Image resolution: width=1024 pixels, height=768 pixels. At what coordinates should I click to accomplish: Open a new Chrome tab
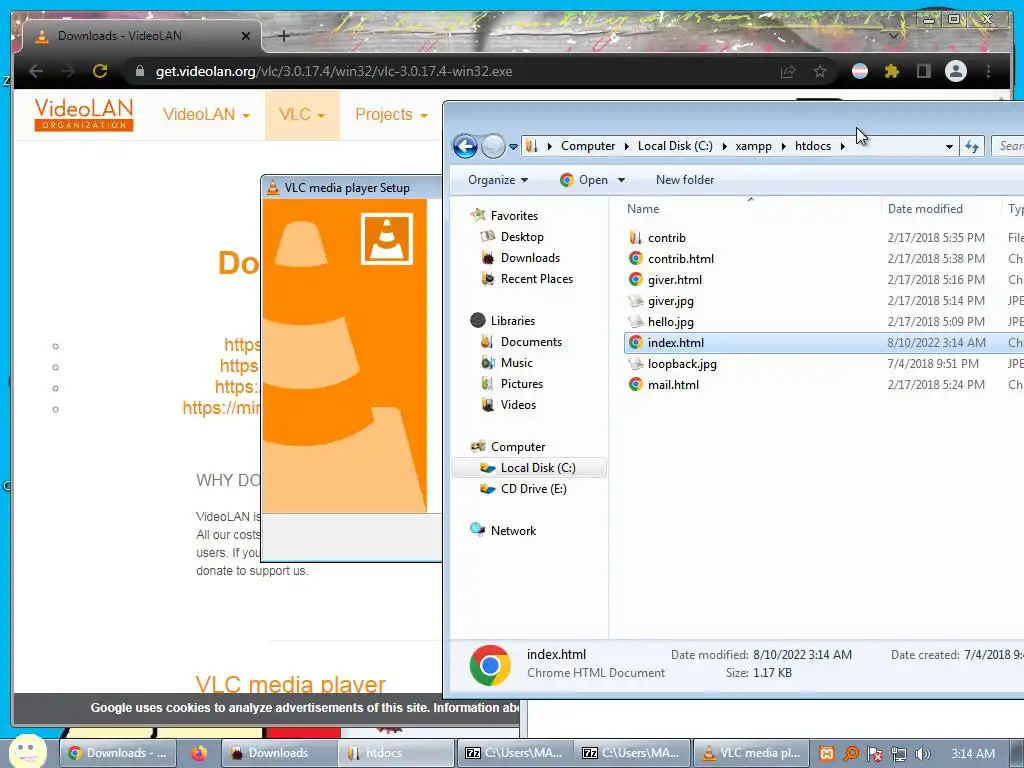pyautogui.click(x=283, y=36)
